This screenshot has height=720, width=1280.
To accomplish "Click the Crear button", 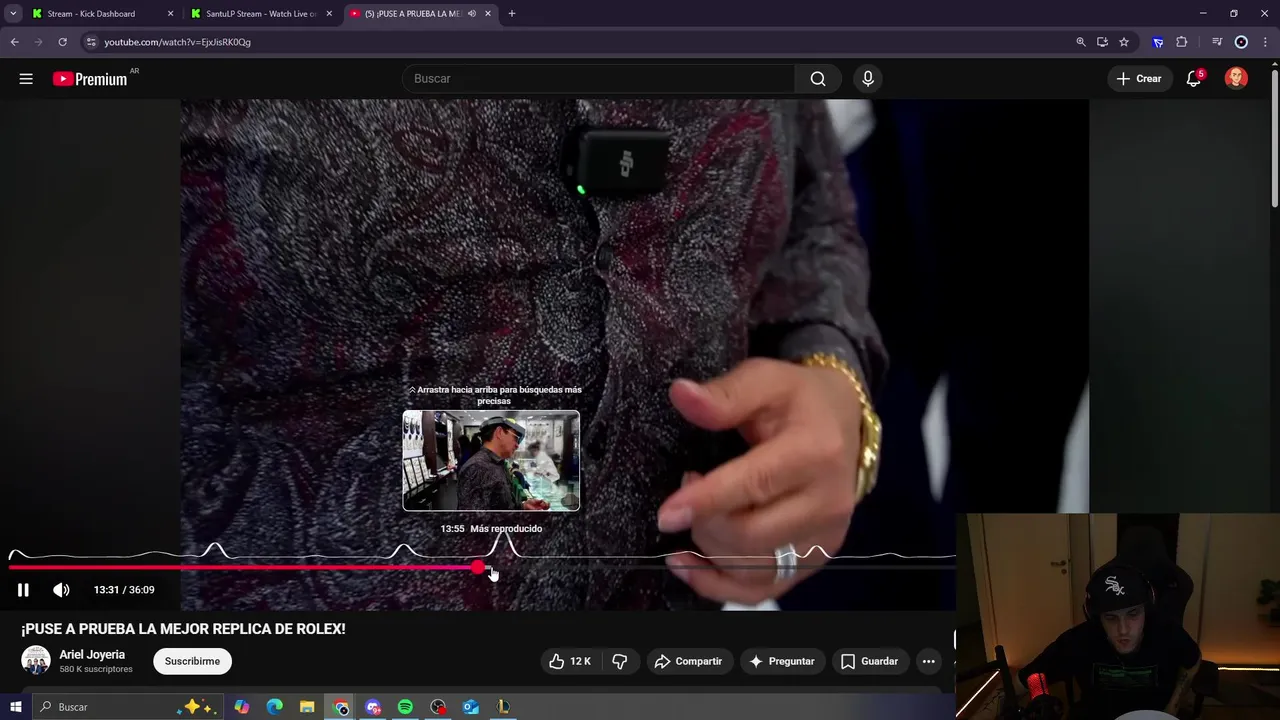I will tap(1139, 79).
